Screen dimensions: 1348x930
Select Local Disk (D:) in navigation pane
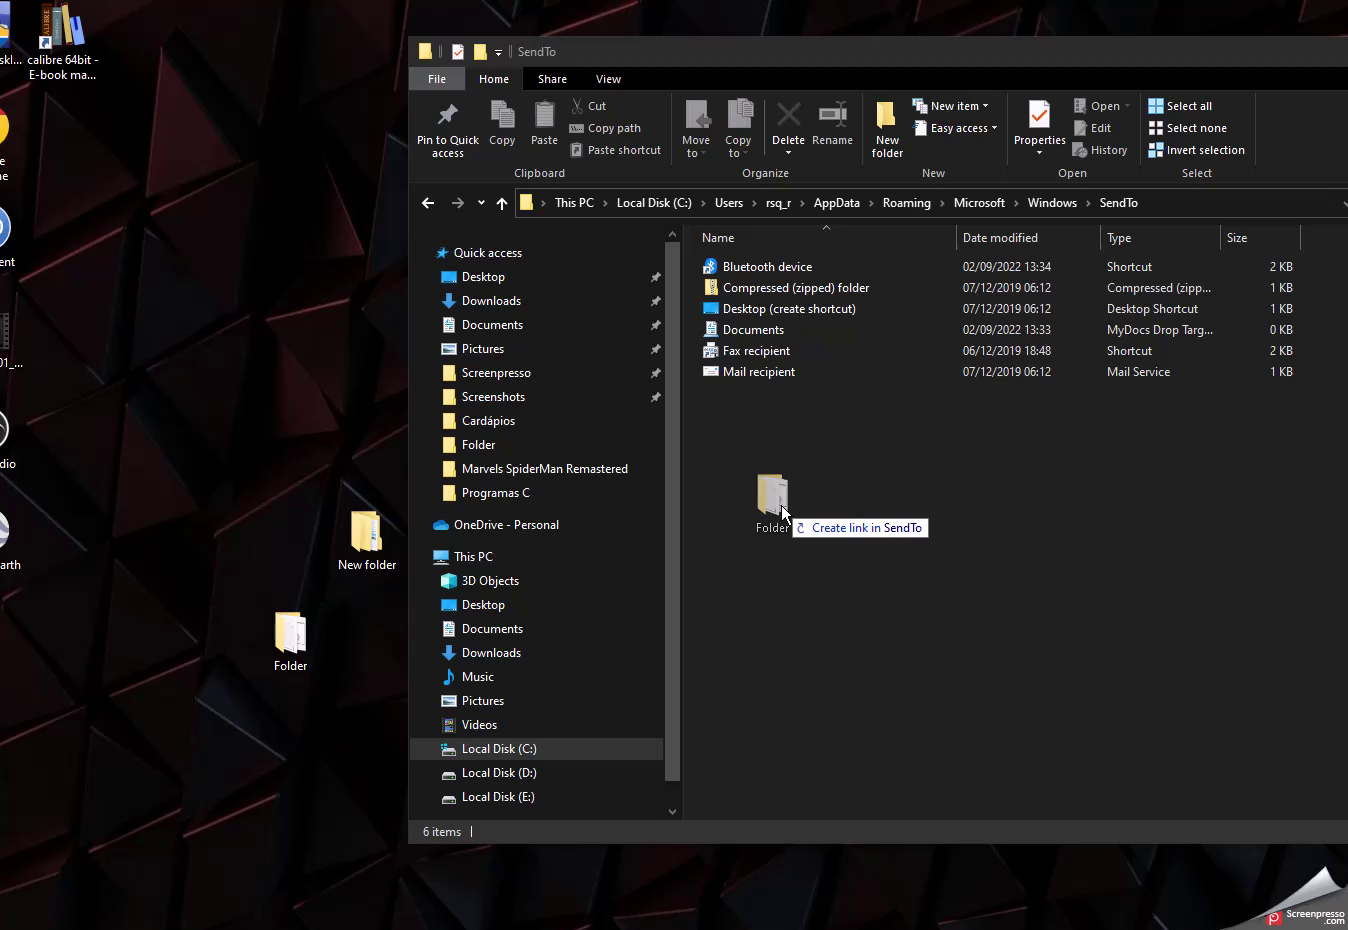[498, 773]
